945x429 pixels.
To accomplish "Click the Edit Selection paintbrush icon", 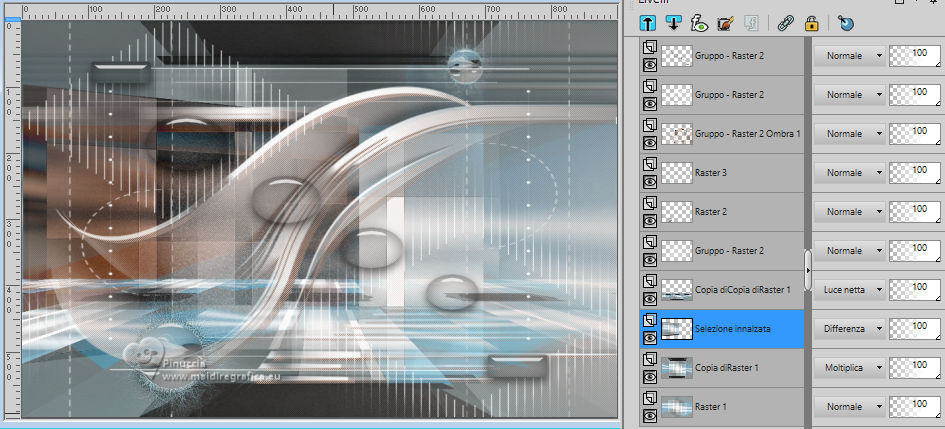I will pos(725,23).
